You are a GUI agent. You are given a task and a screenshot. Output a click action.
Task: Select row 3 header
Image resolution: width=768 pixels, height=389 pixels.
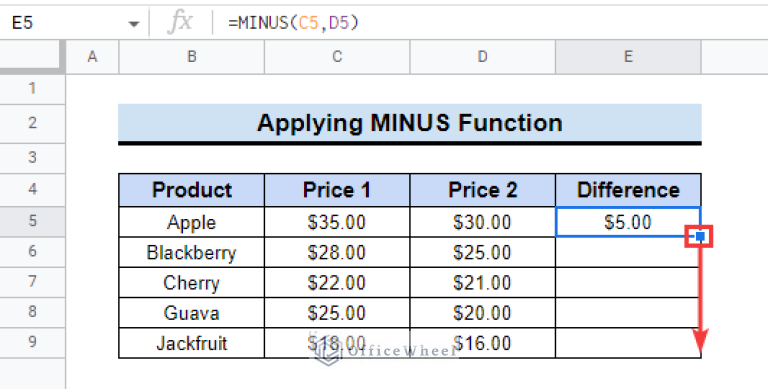coord(32,158)
